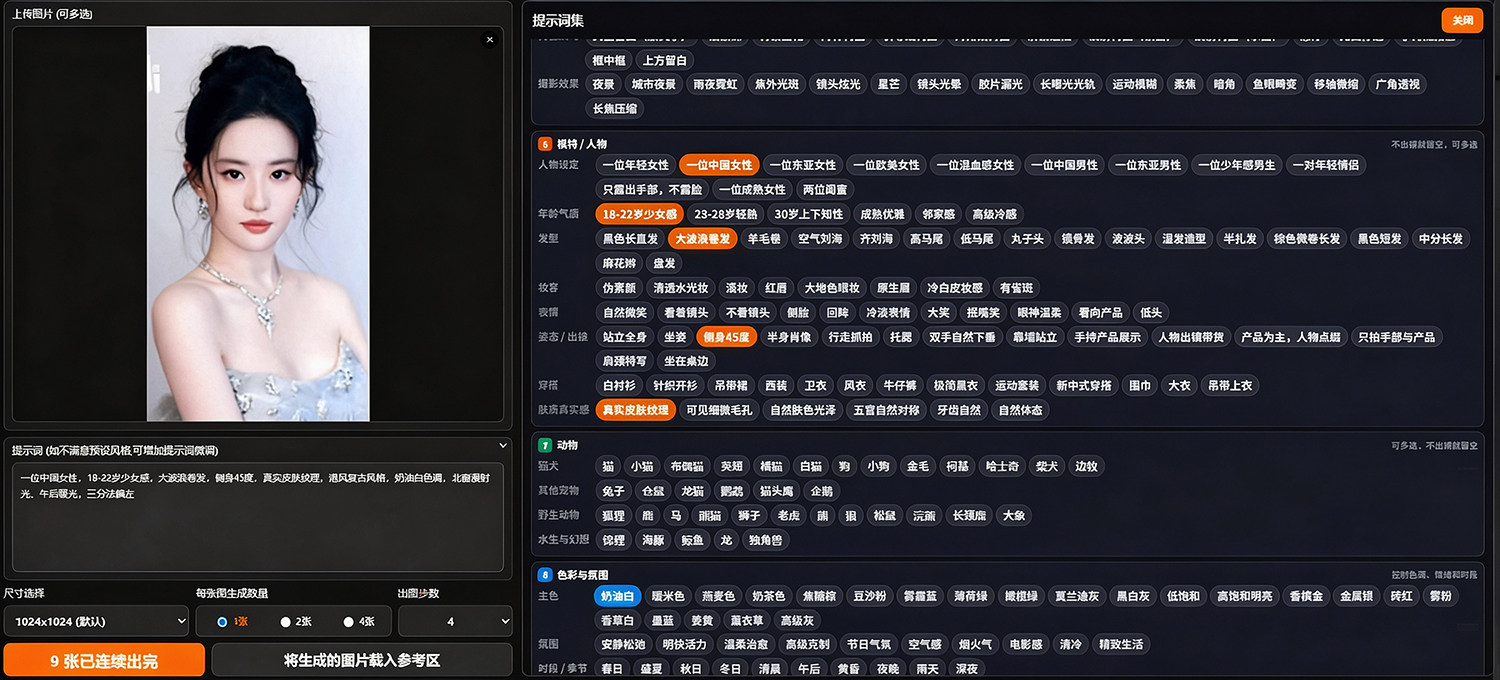Image resolution: width=1500 pixels, height=680 pixels.
Task: Collapse the 提示词 prompt section chevron
Action: (x=503, y=446)
